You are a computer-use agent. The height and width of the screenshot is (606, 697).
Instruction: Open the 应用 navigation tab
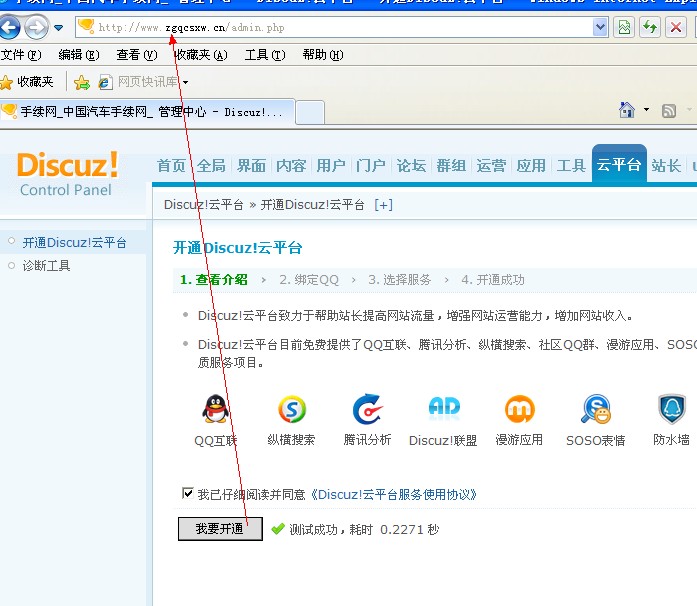tap(531, 166)
